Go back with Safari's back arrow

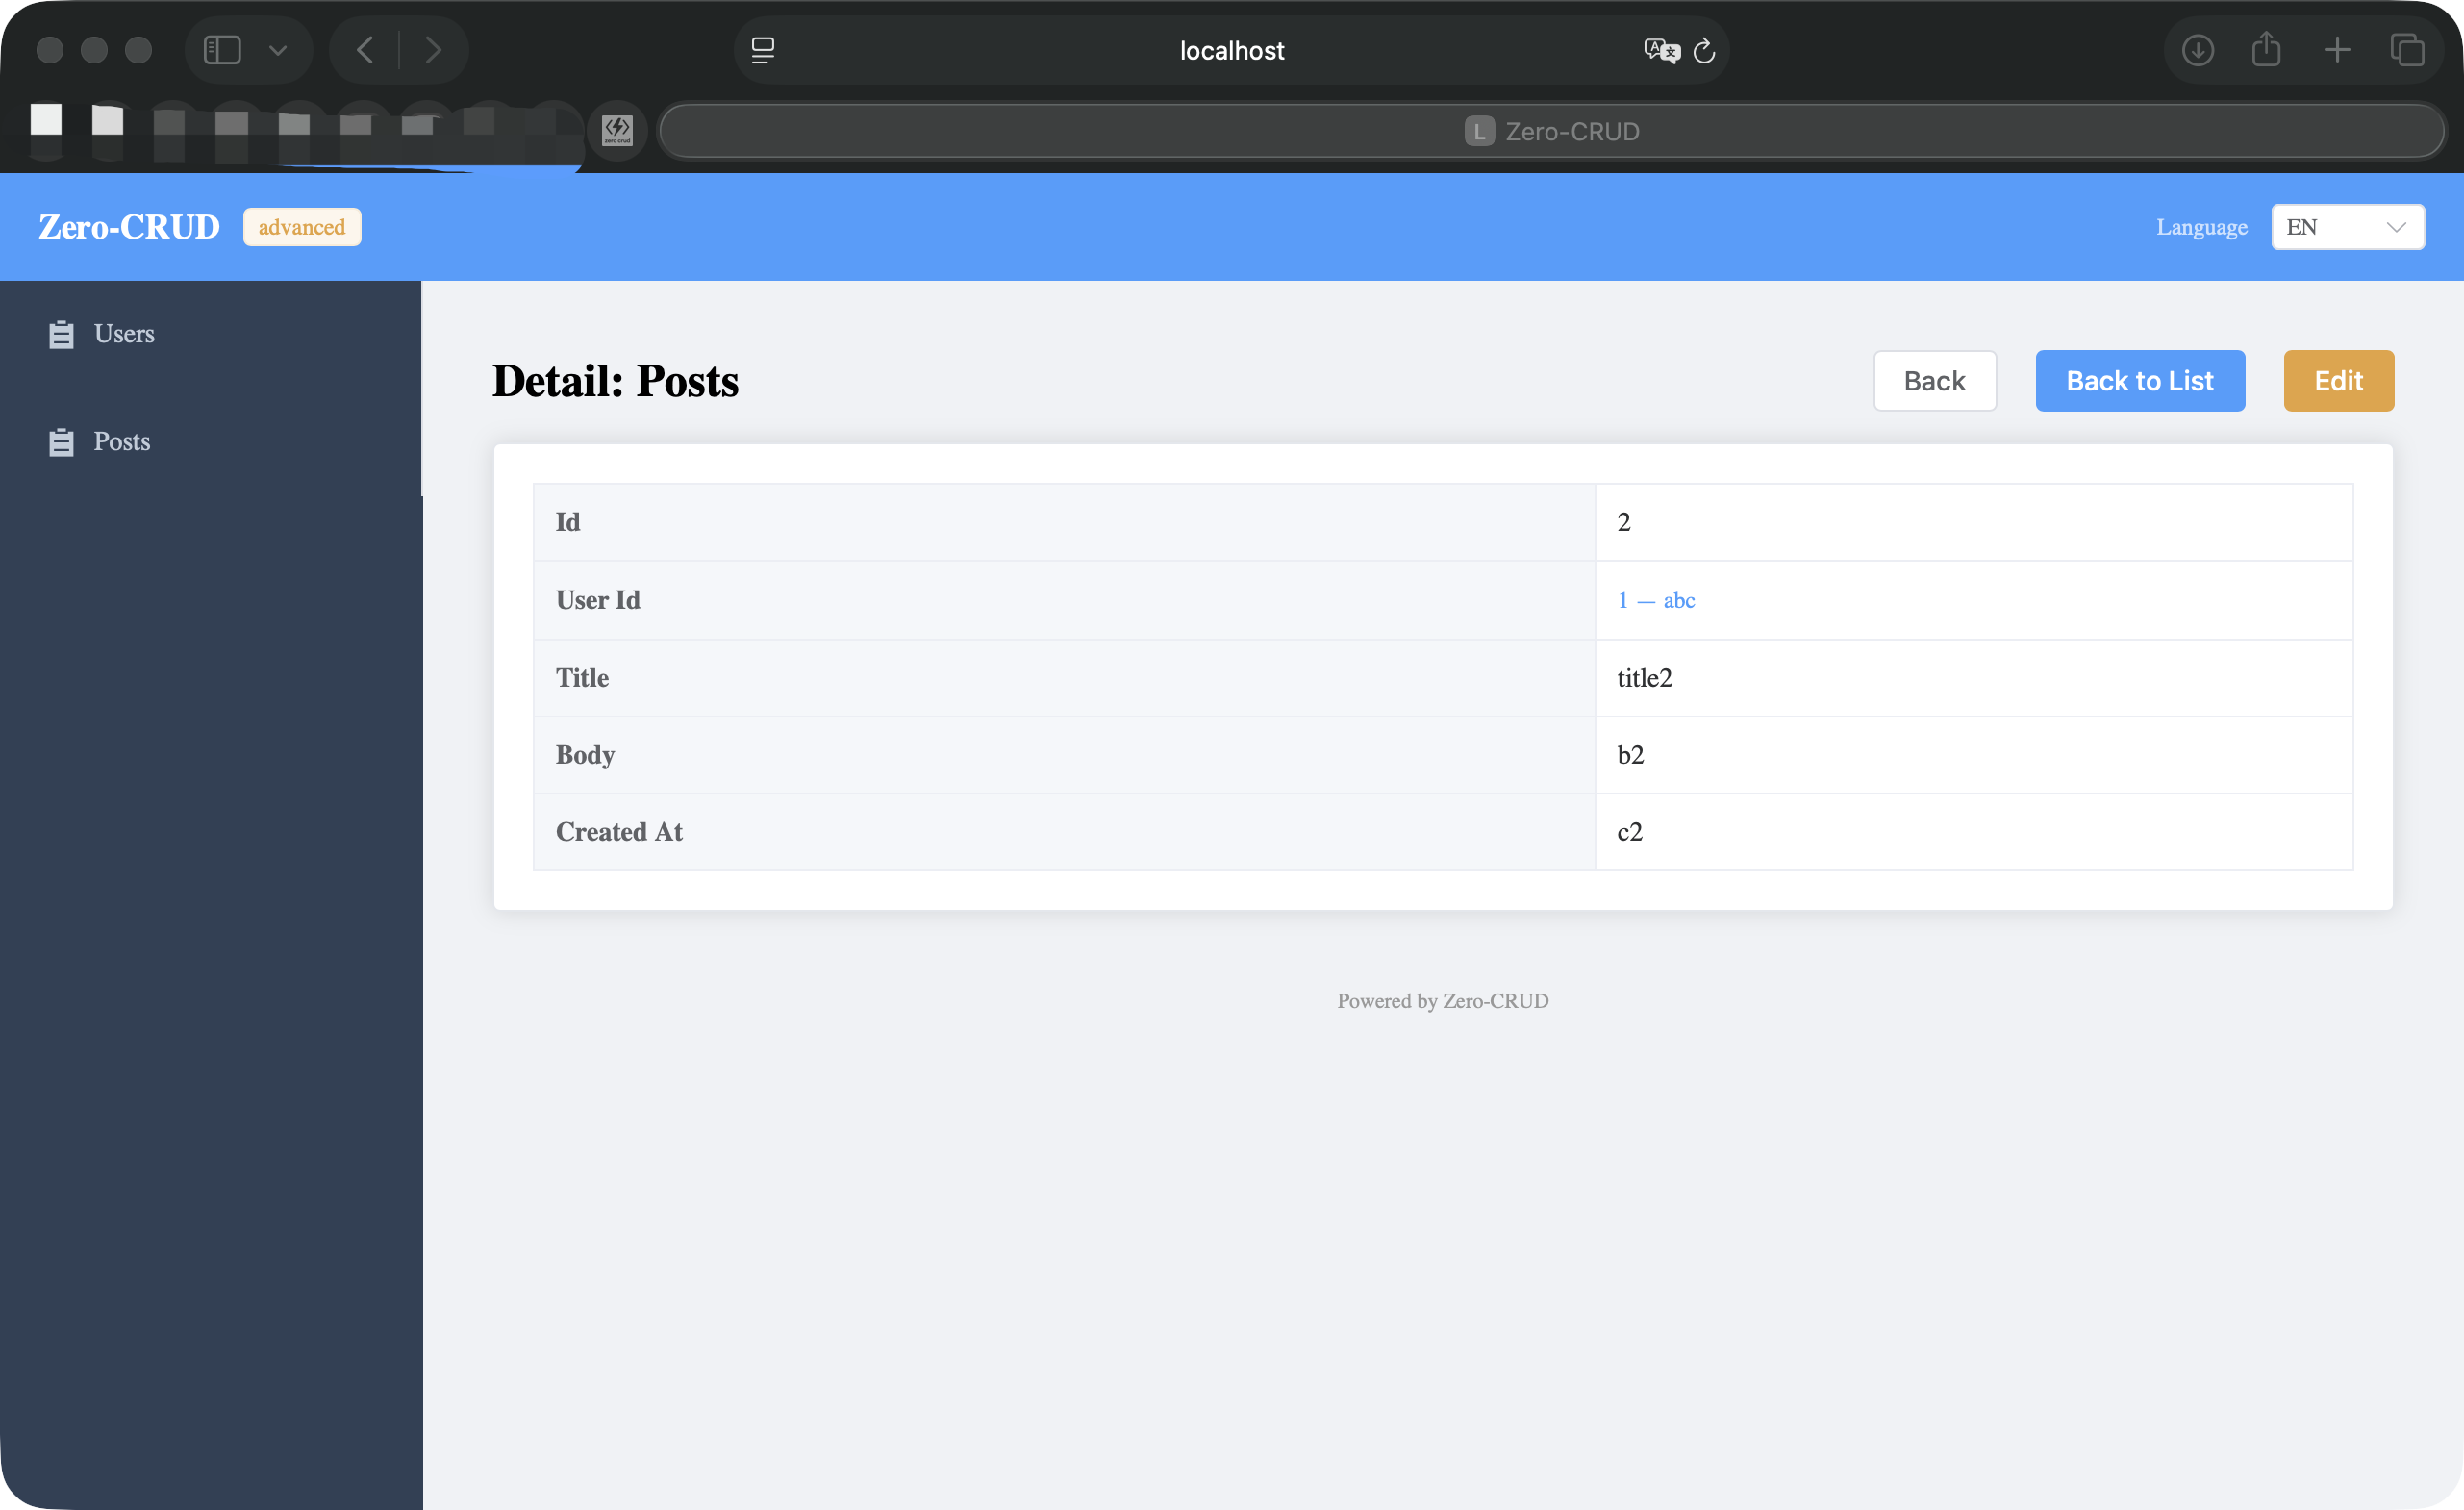(x=365, y=50)
